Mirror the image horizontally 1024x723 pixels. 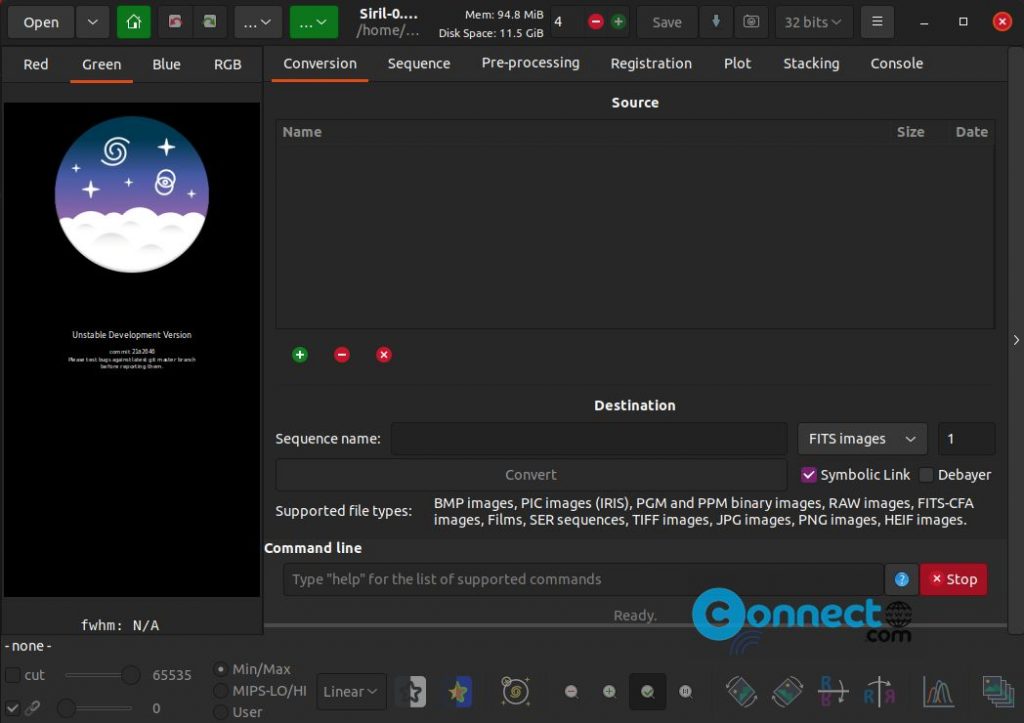[x=879, y=691]
